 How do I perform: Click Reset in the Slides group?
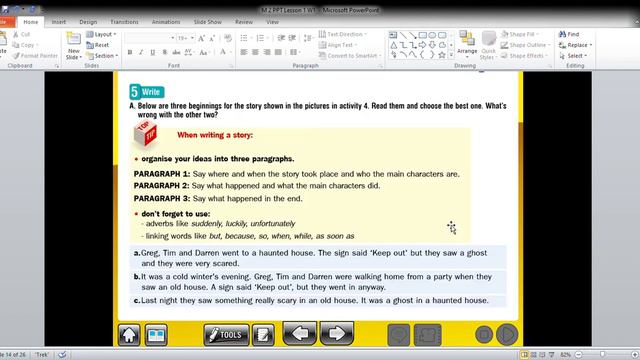pos(98,45)
